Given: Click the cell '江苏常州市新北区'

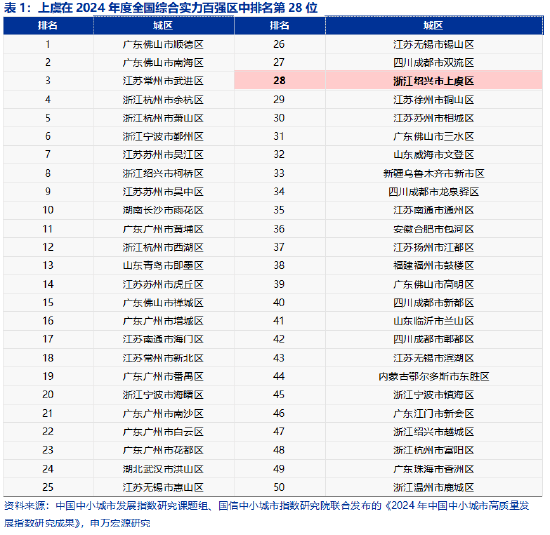Looking at the screenshot, I should coord(163,358).
